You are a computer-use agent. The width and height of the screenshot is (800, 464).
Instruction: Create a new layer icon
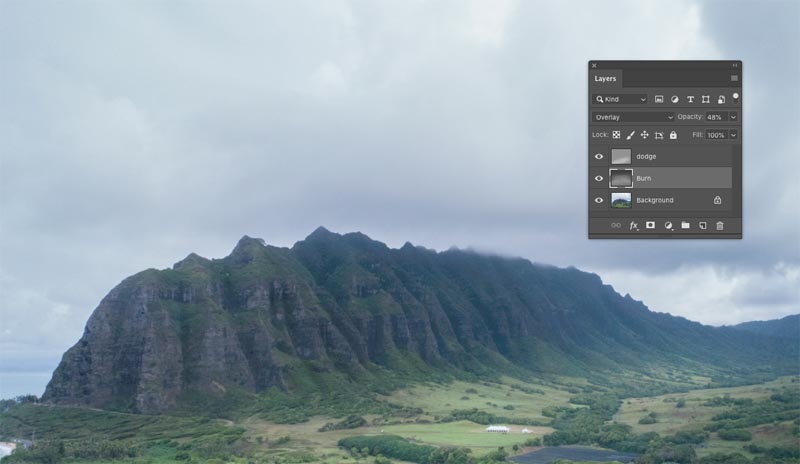click(x=703, y=225)
